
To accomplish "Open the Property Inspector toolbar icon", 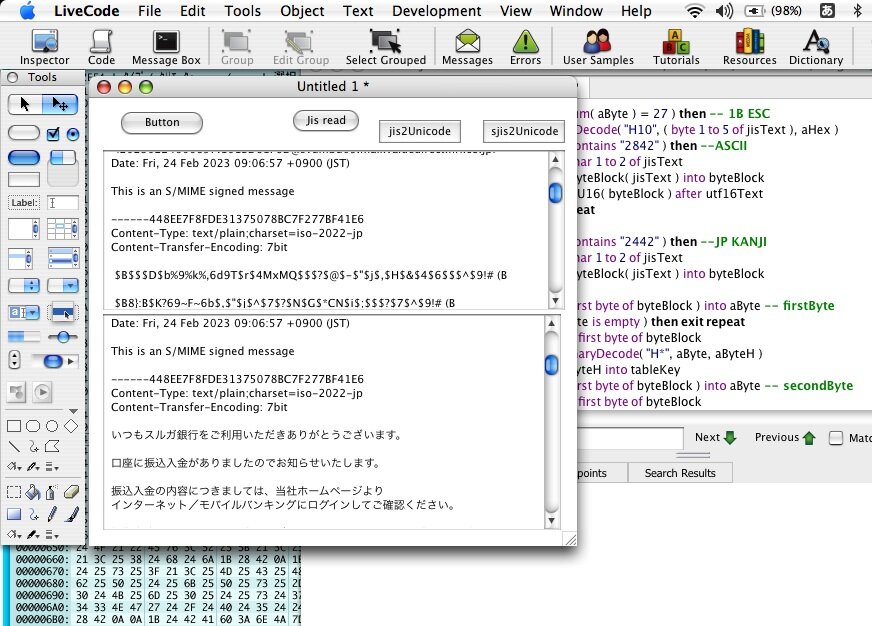I will [44, 45].
